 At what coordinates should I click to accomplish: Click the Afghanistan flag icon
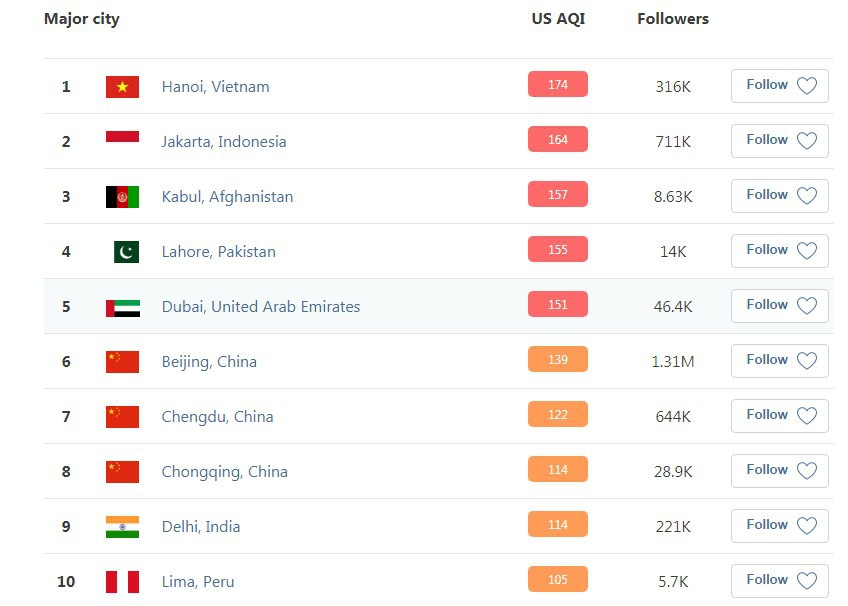(122, 197)
